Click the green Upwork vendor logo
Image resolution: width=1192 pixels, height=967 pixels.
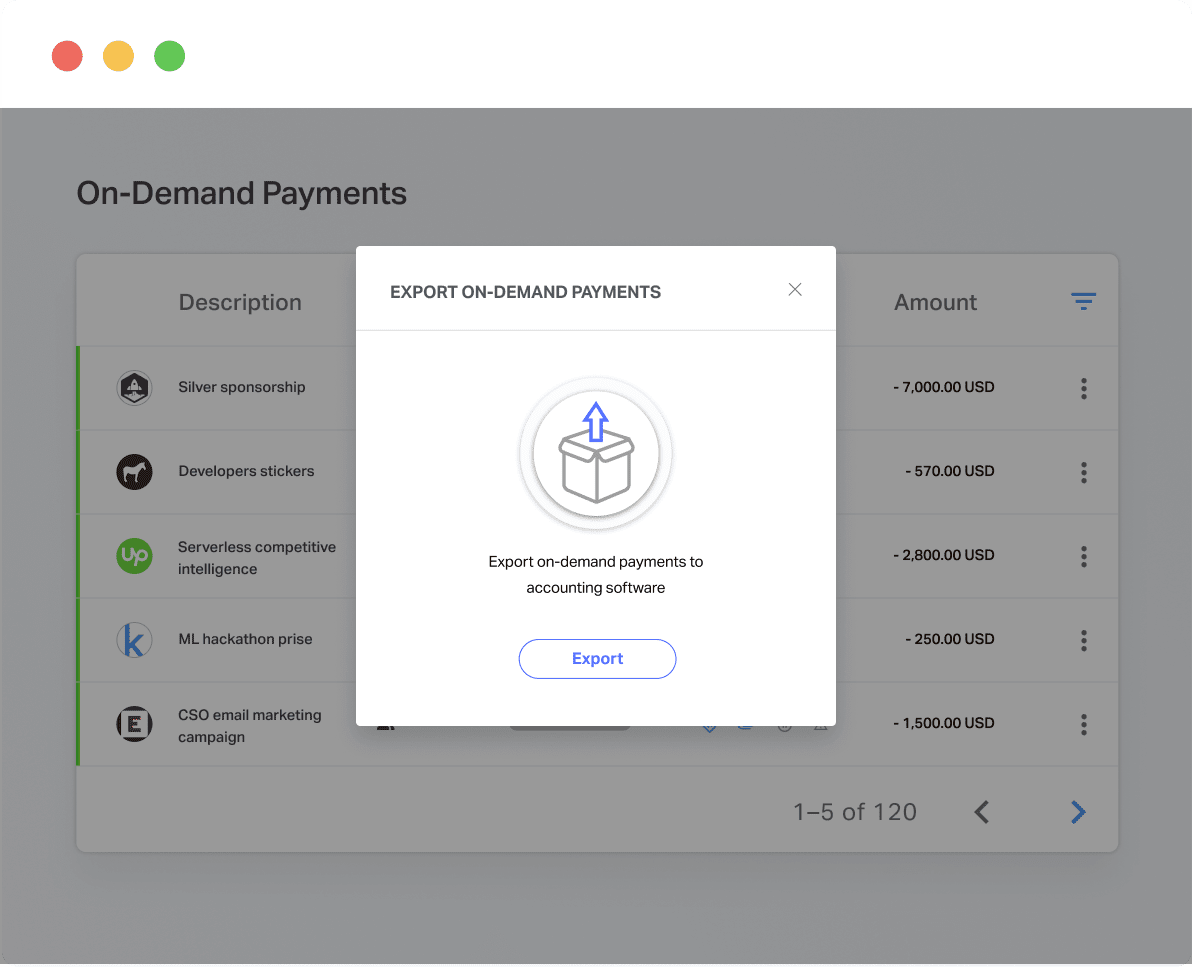tap(134, 556)
